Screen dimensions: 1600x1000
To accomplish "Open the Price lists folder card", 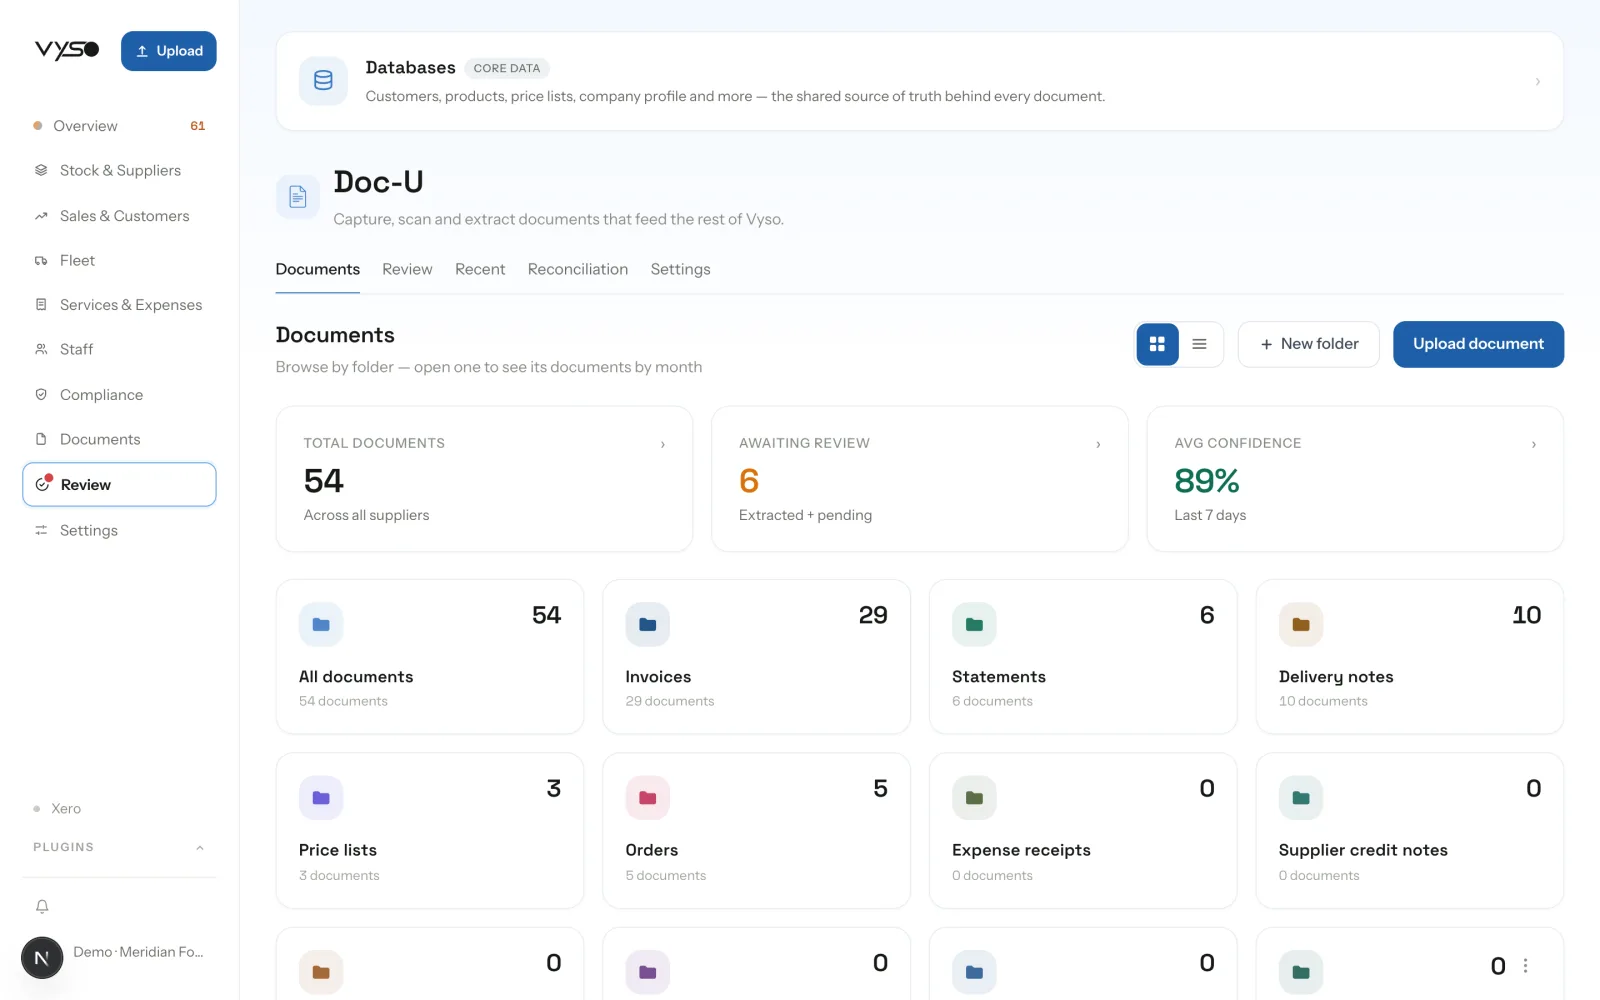I will tap(430, 831).
